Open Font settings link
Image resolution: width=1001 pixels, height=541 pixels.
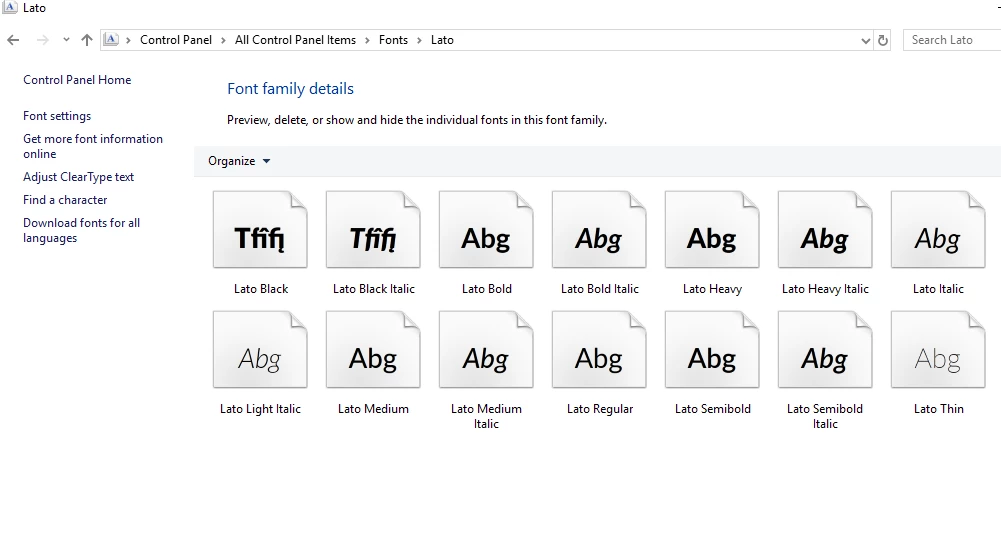click(x=57, y=116)
